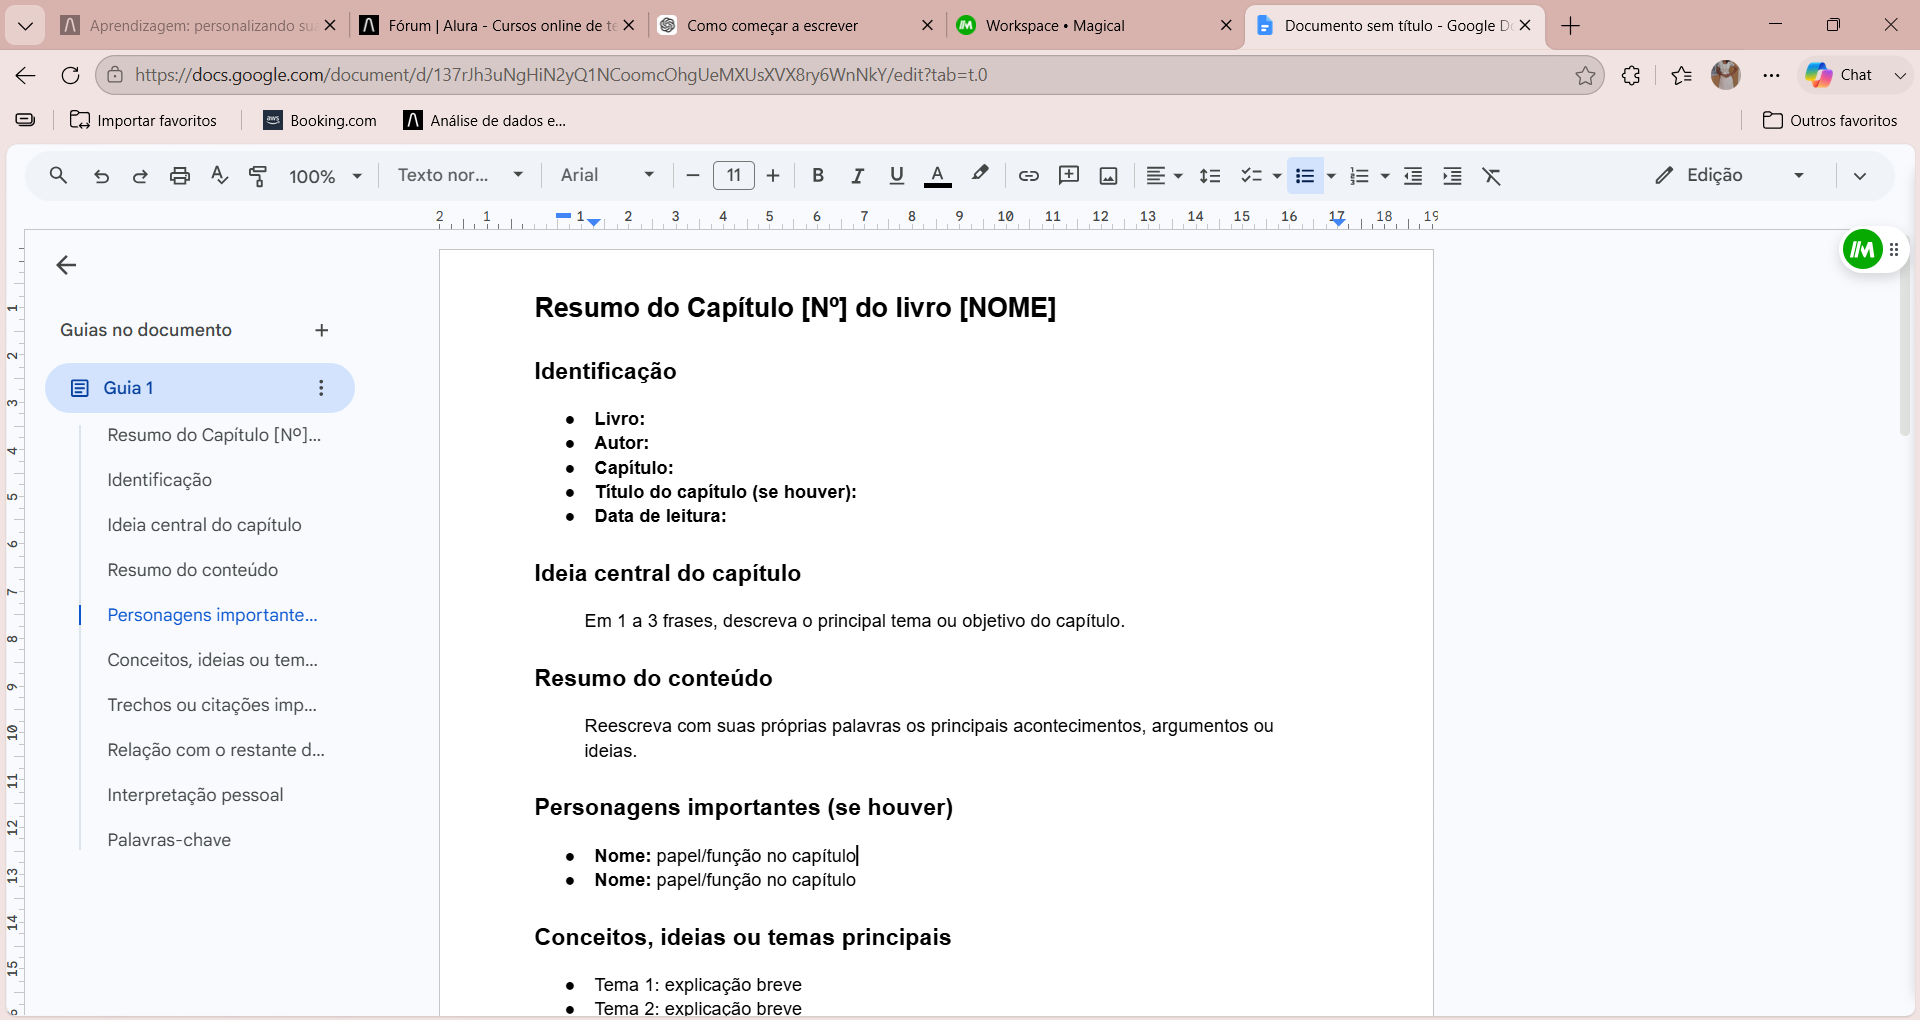
Task: Jump to Identificação in the outline
Action: [160, 480]
